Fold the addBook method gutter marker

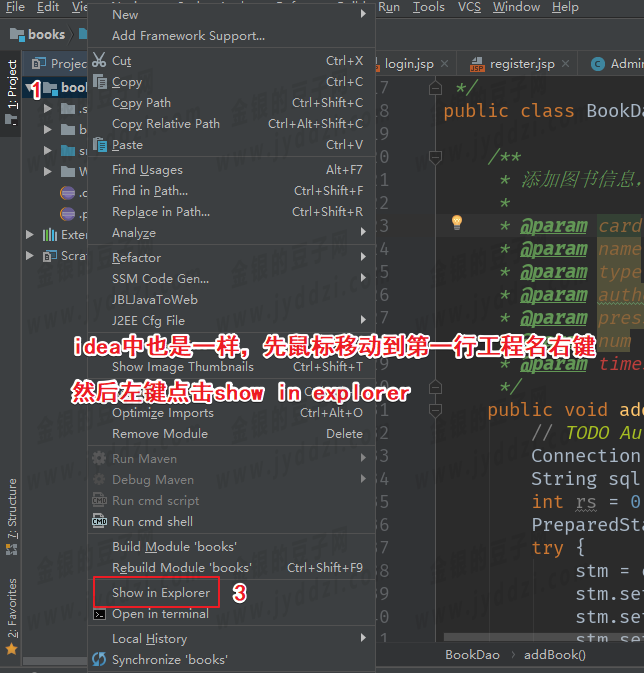click(x=435, y=411)
